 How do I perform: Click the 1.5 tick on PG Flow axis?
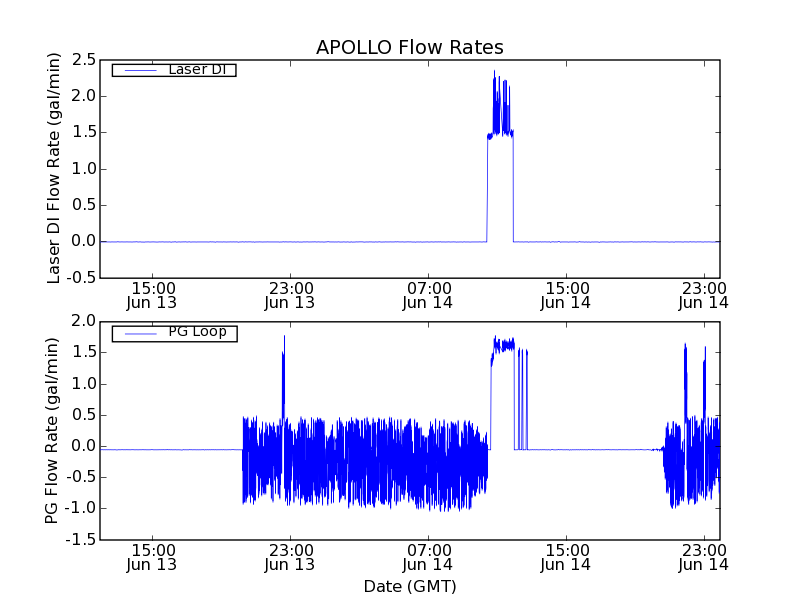point(84,353)
